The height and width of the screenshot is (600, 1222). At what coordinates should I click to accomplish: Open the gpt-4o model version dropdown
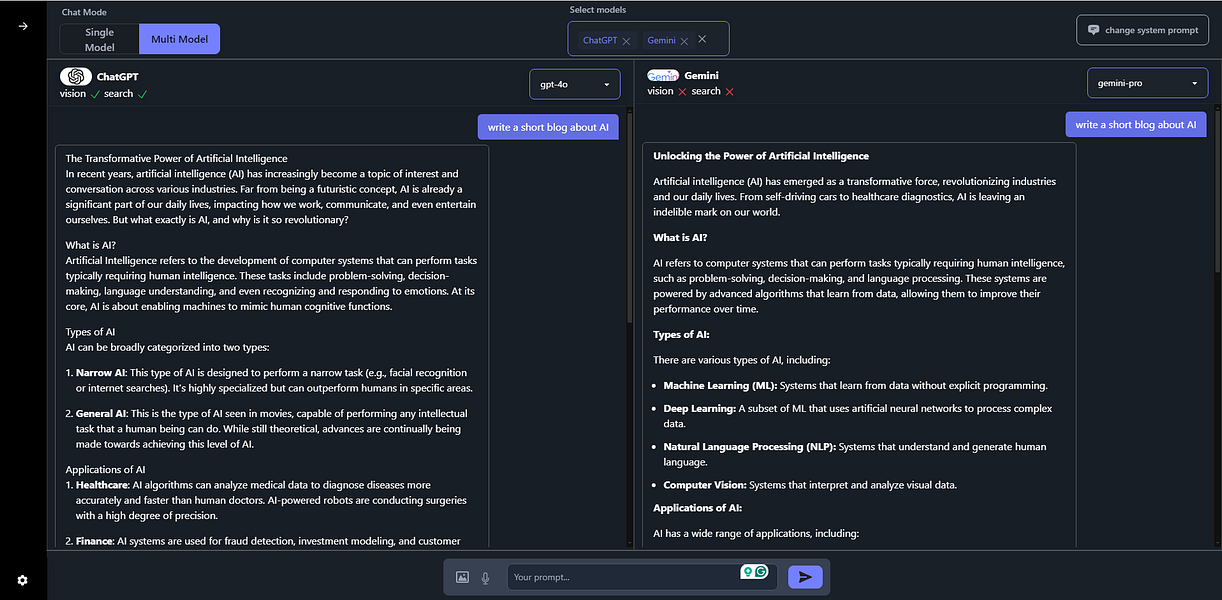(x=574, y=84)
